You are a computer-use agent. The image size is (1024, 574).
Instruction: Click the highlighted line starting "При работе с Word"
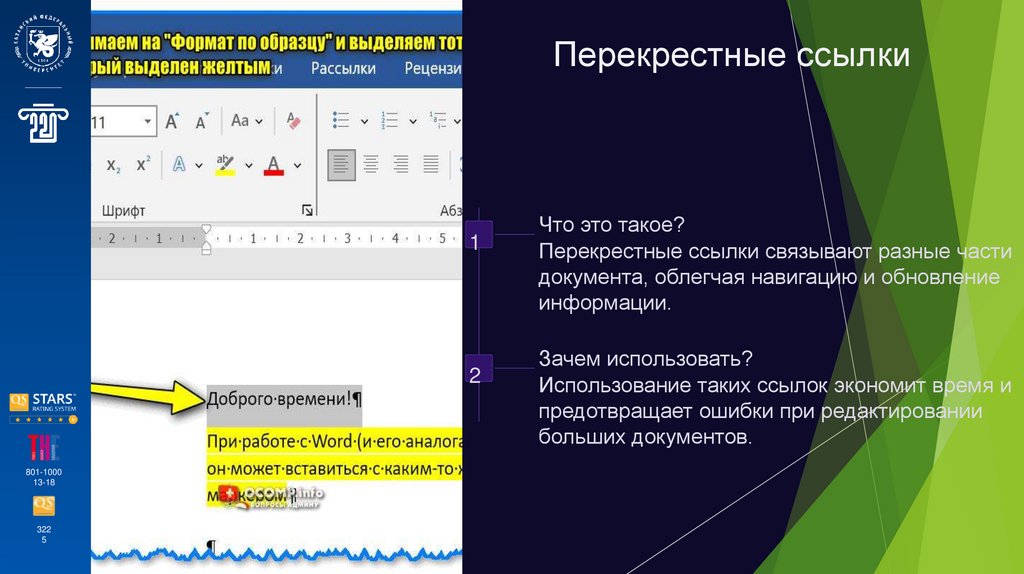tap(334, 441)
